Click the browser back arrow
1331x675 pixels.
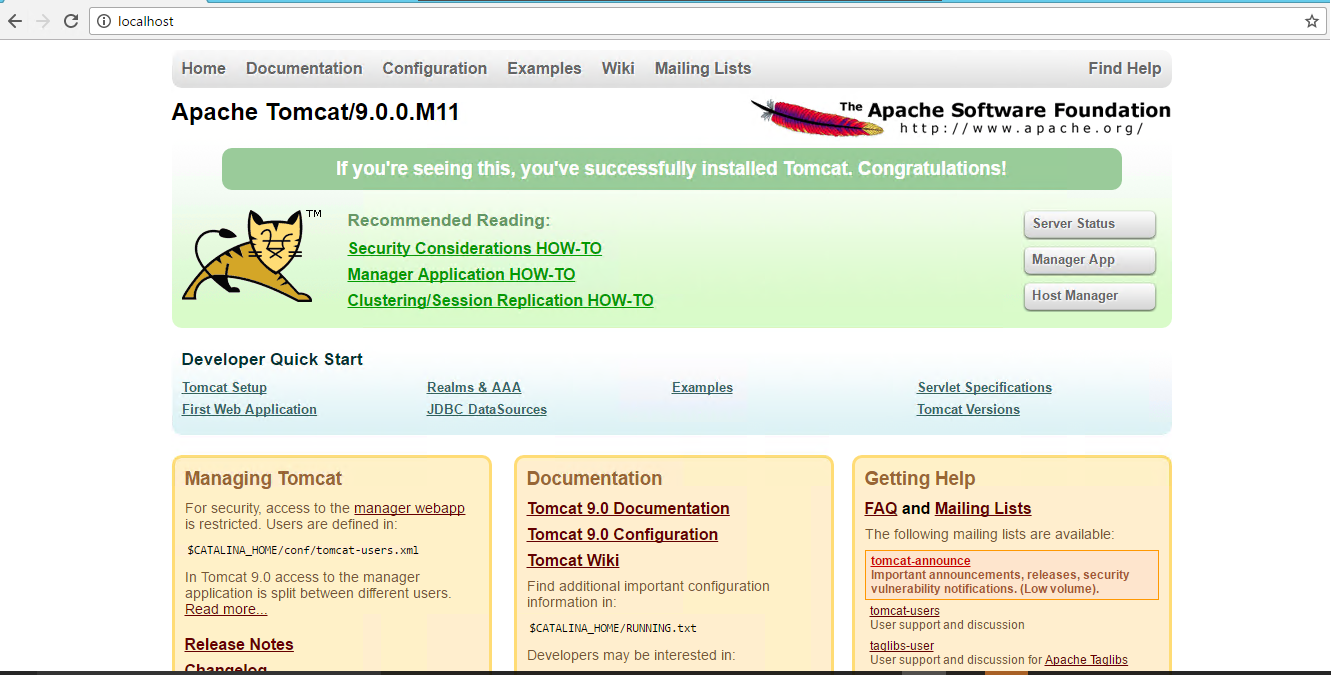point(15,21)
